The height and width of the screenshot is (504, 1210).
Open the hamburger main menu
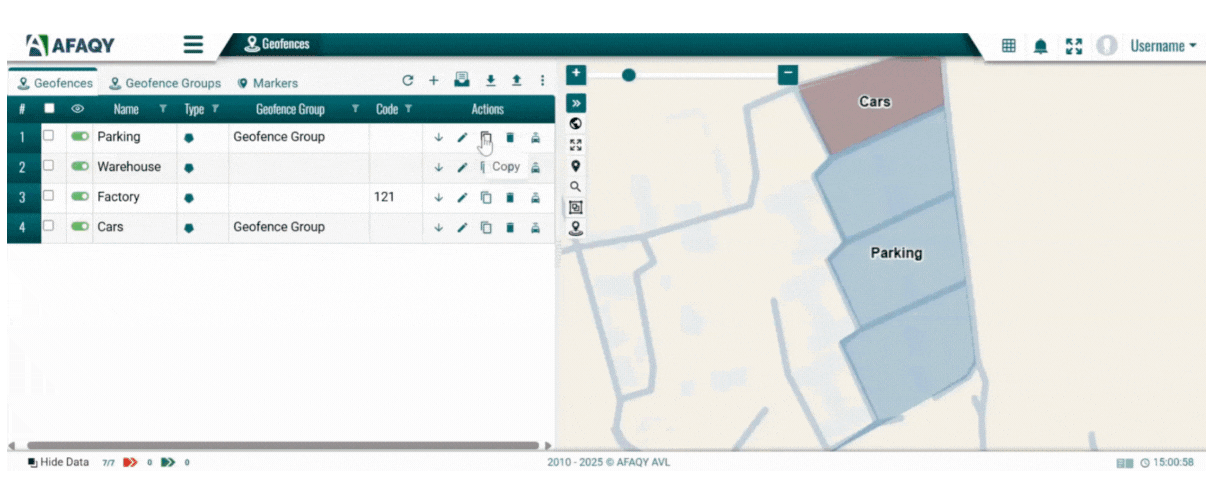[x=193, y=45]
